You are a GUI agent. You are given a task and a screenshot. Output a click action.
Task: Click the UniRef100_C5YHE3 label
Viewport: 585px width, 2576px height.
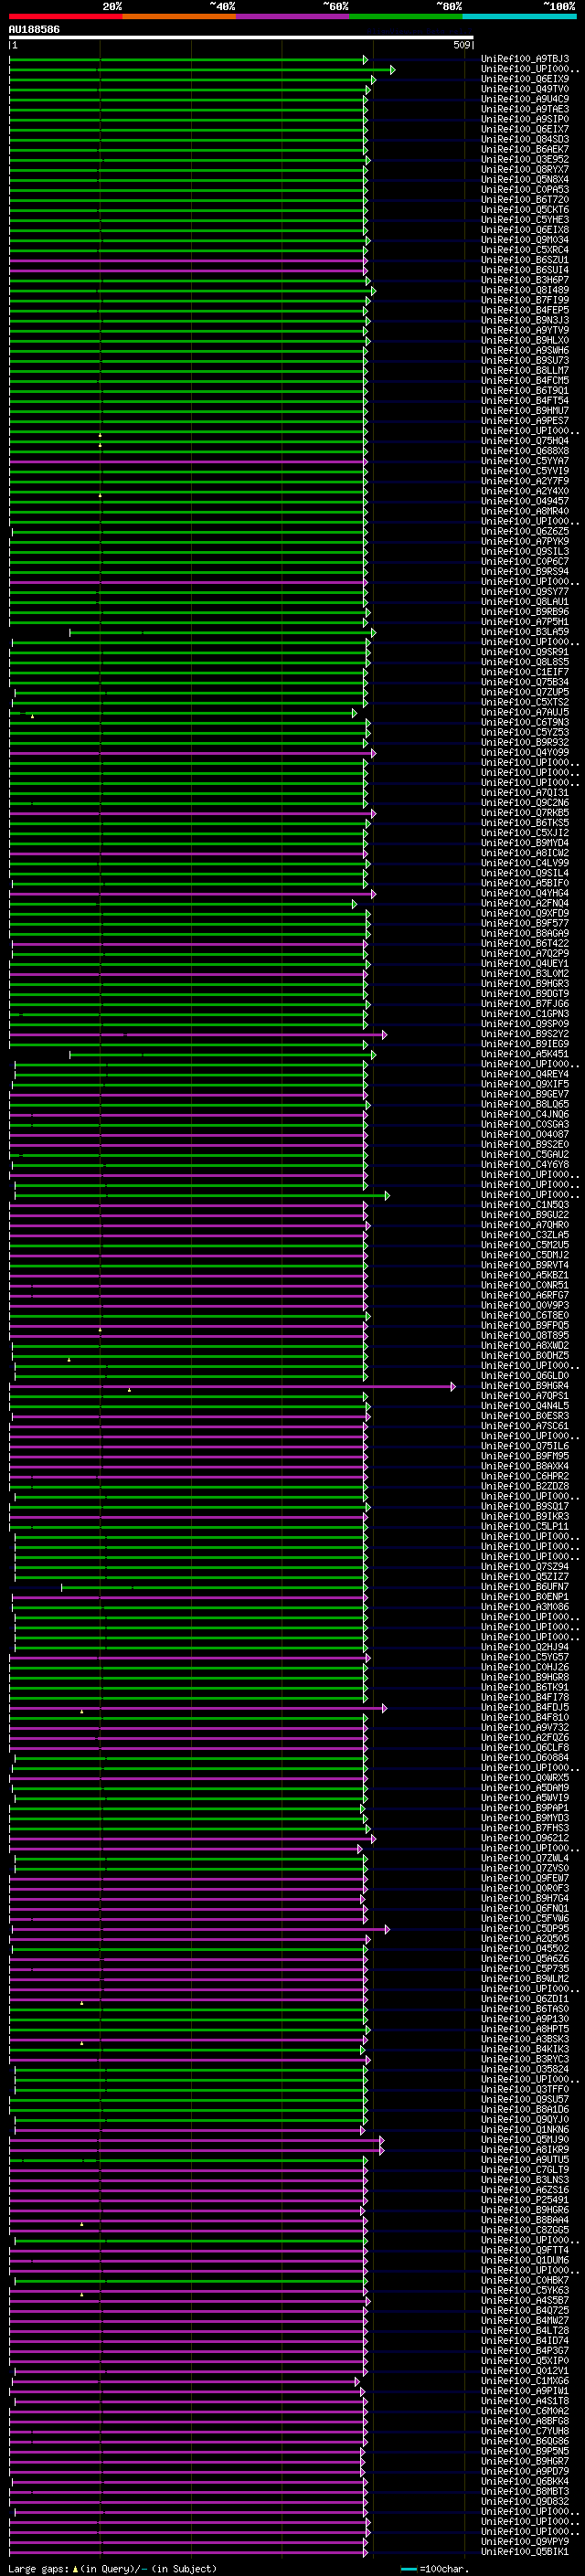(525, 219)
